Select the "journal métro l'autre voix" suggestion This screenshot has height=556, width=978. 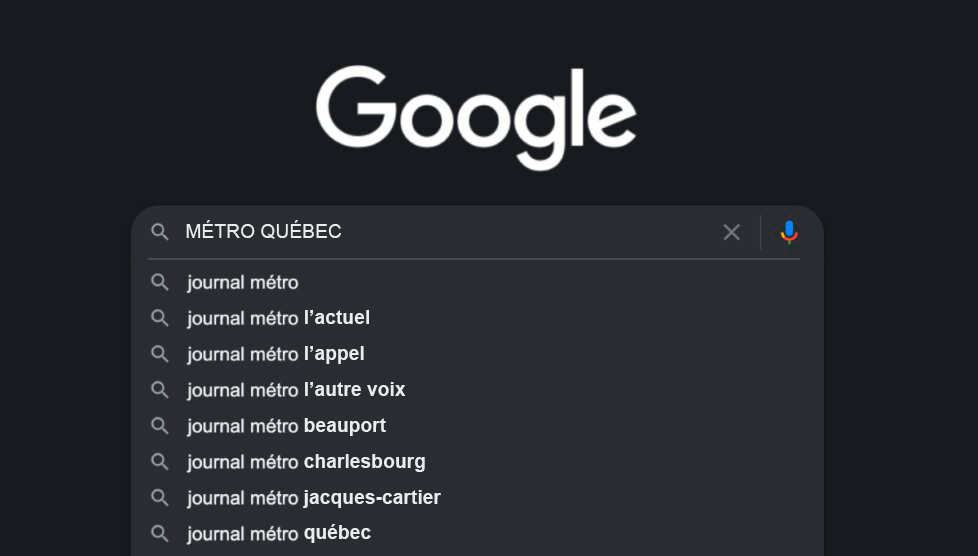tap(296, 390)
